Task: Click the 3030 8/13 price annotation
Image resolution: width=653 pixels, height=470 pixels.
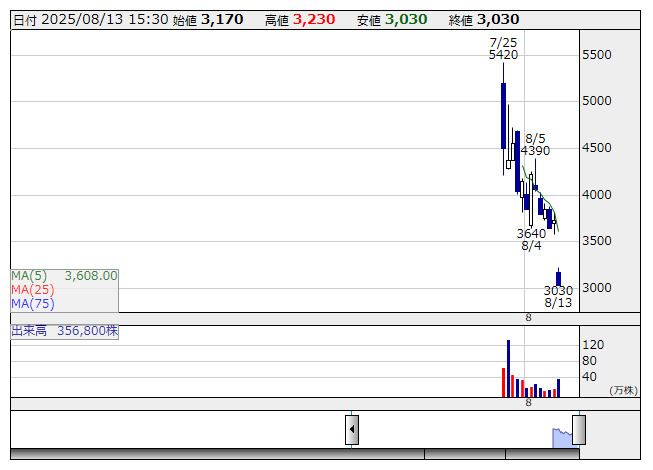Action: [x=558, y=296]
